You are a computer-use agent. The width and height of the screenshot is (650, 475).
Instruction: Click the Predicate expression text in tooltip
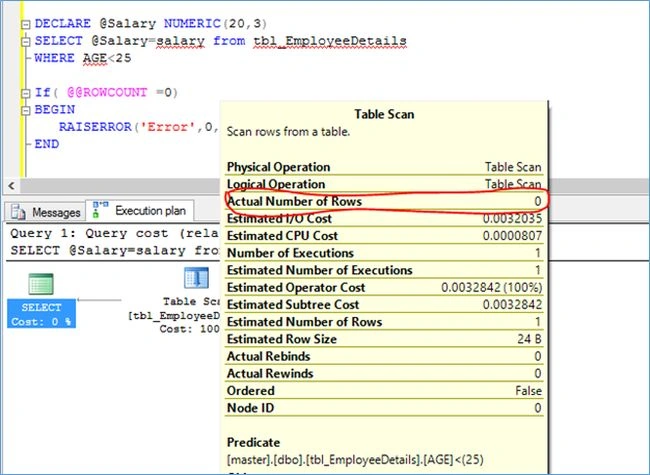pos(355,460)
